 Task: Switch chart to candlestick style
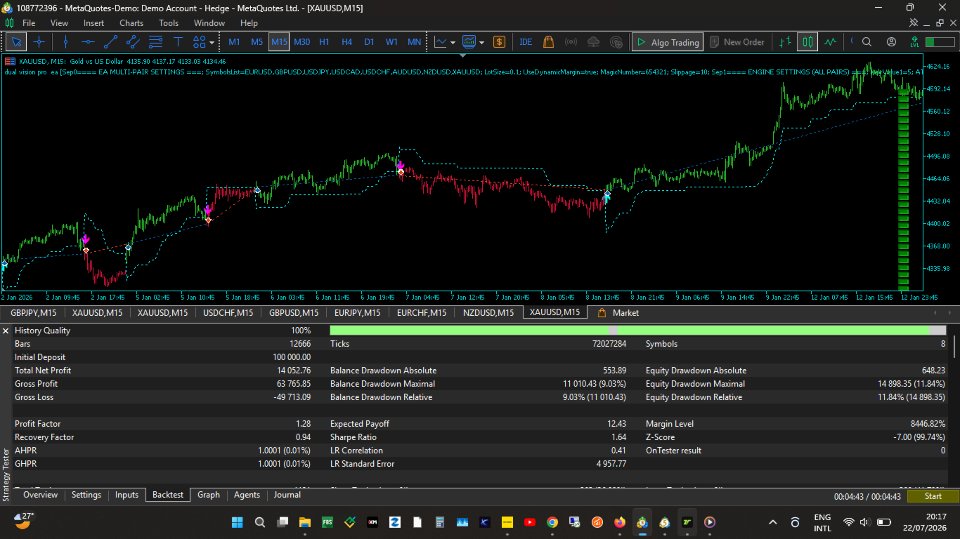point(808,42)
